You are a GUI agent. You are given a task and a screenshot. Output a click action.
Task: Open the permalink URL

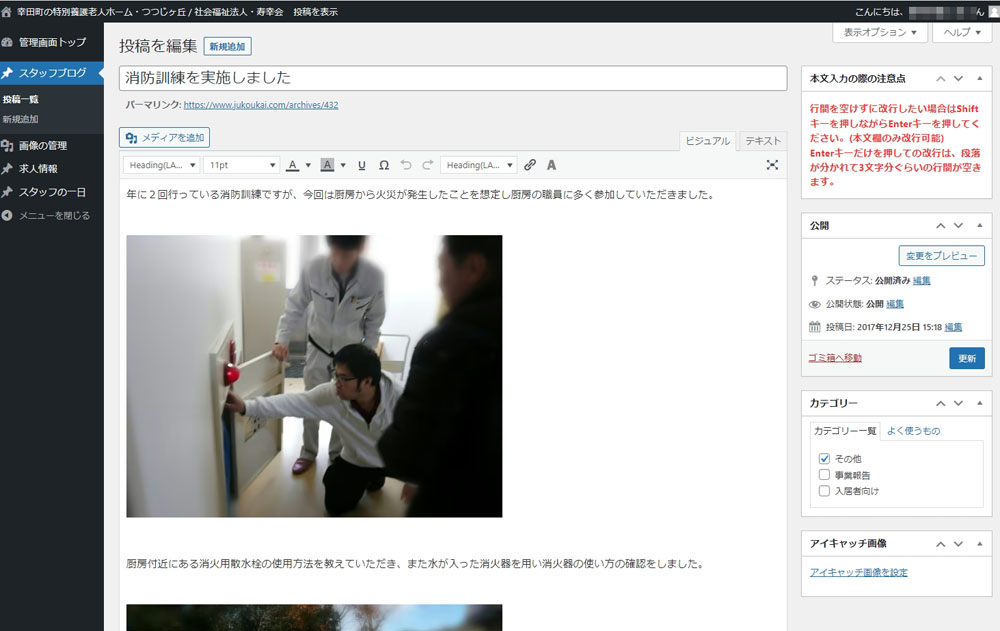pyautogui.click(x=261, y=105)
